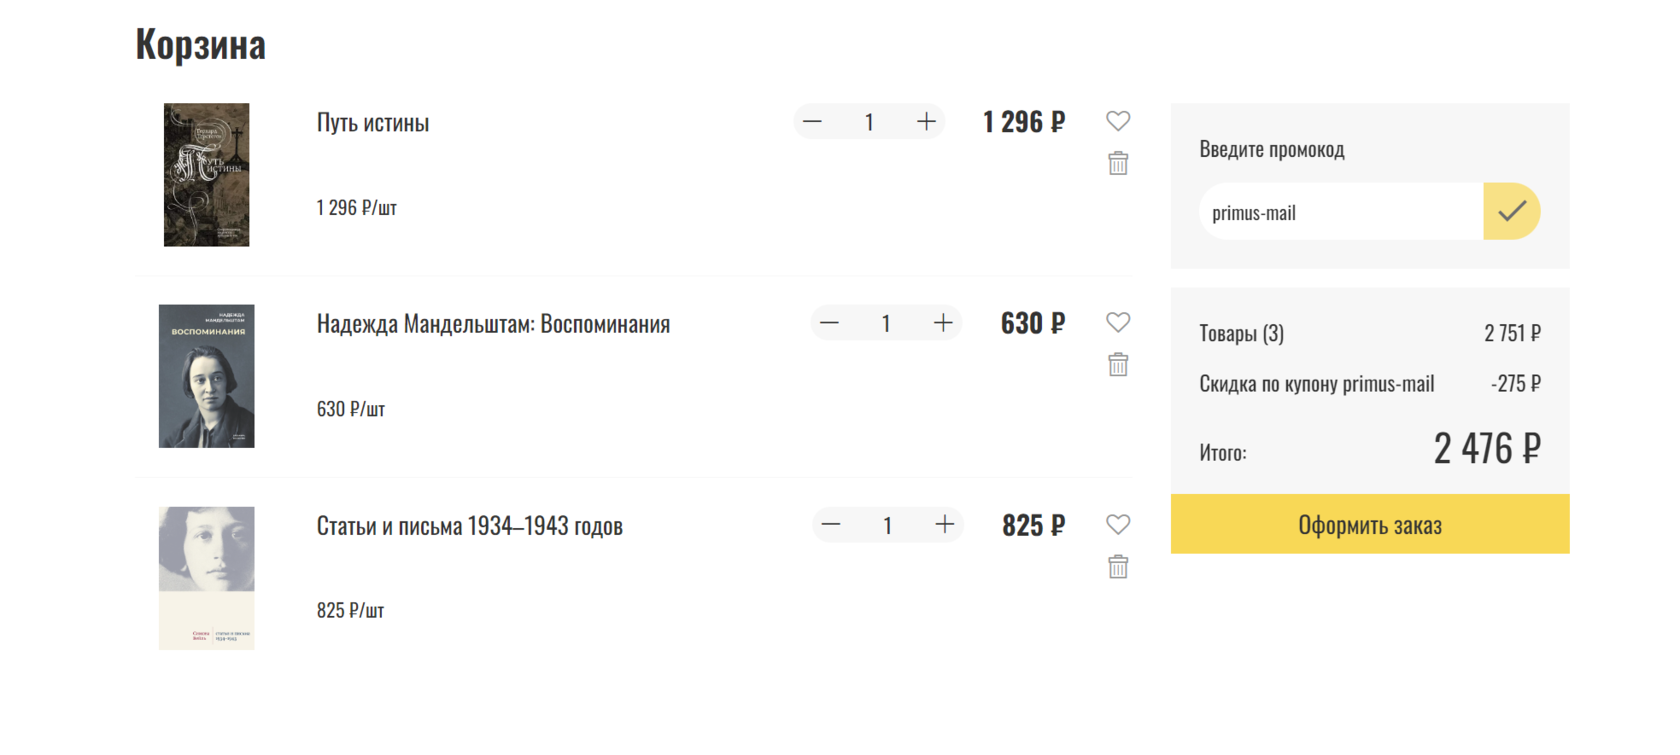
Task: Increase quantity of Надежда Мандельштам: Воспоминания
Action: 943,323
